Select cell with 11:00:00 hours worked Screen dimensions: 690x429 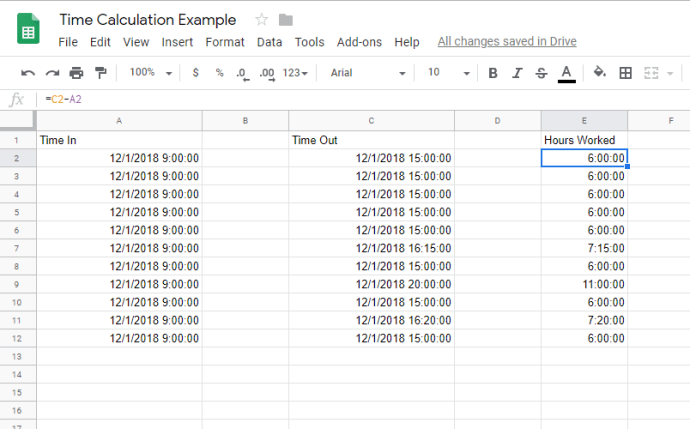point(584,284)
